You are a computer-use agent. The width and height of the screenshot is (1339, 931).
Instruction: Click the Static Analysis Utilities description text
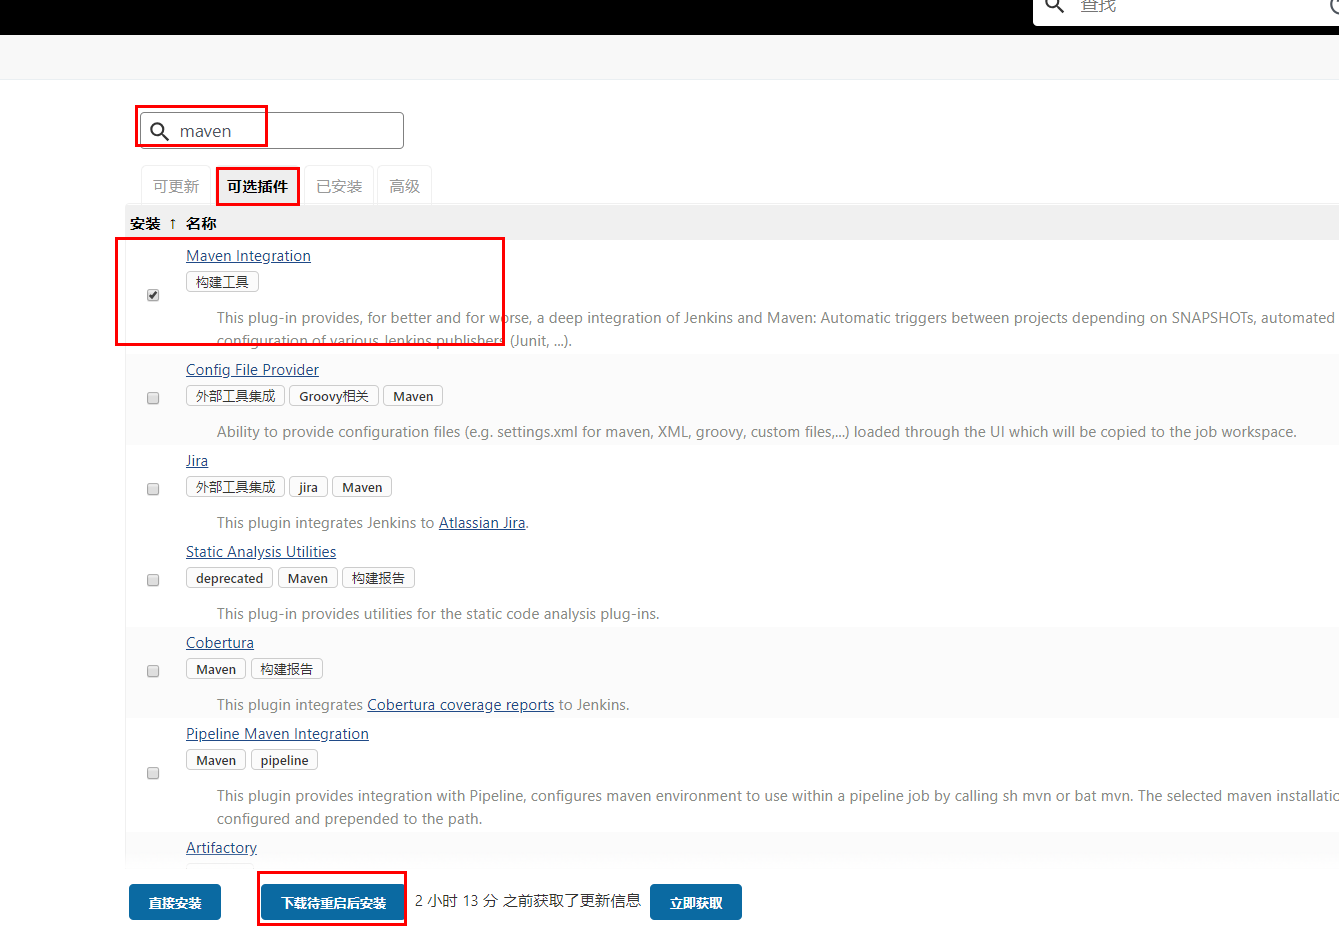[438, 614]
